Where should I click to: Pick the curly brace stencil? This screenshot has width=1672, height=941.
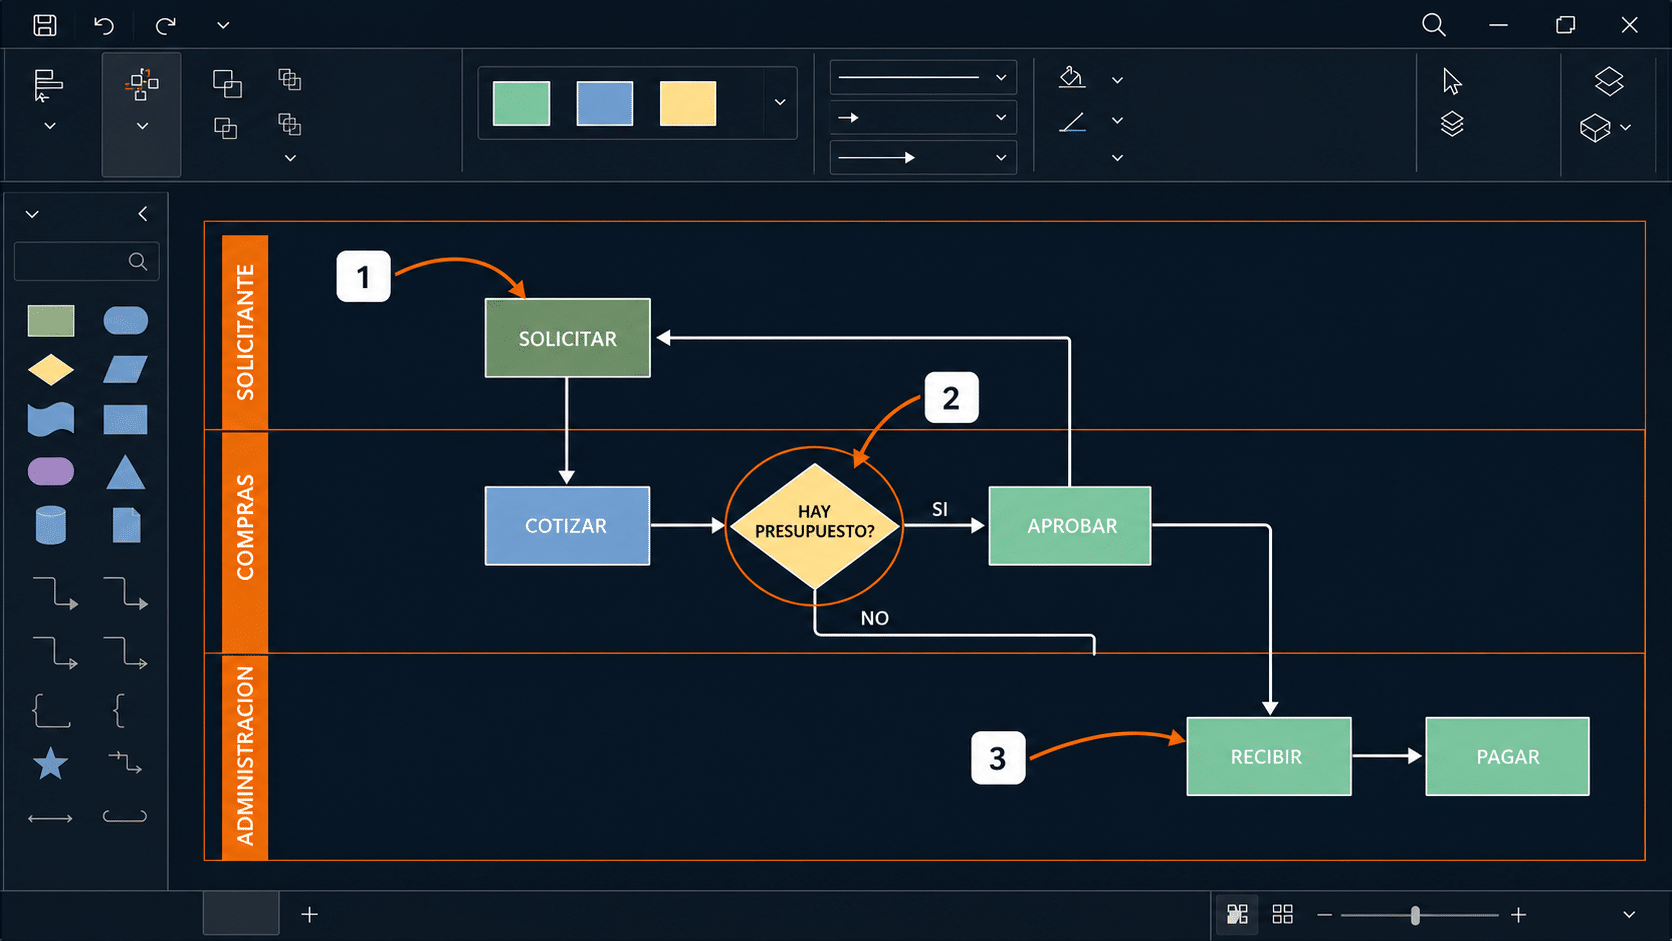pos(119,711)
